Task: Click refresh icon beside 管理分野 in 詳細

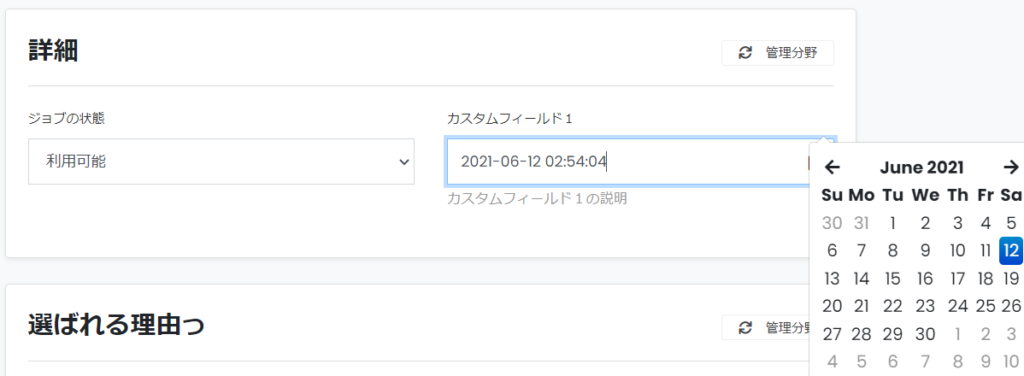Action: coord(744,53)
